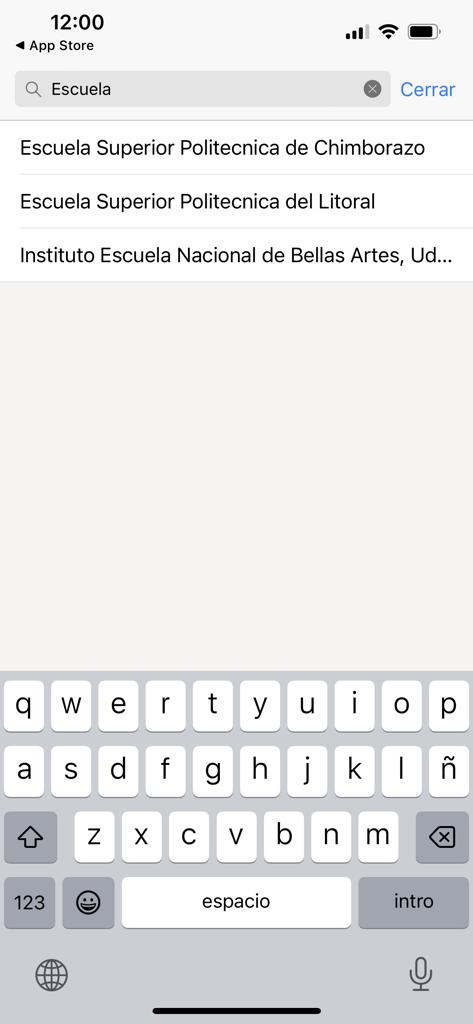473x1024 pixels.
Task: Clear the search field text
Action: [372, 89]
